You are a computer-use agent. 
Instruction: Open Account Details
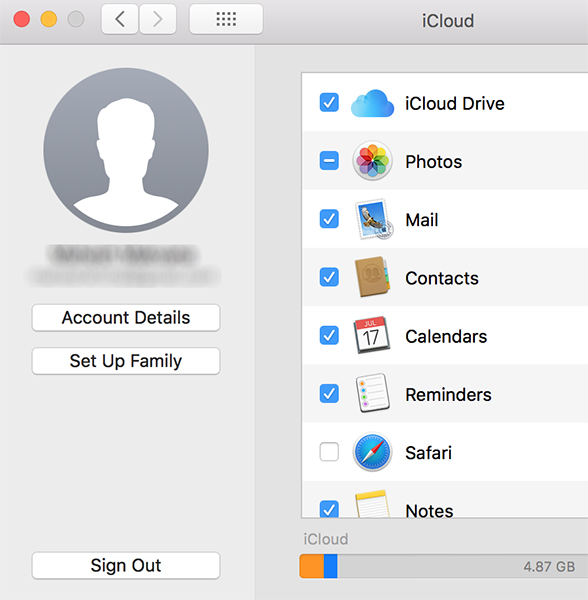pos(126,318)
